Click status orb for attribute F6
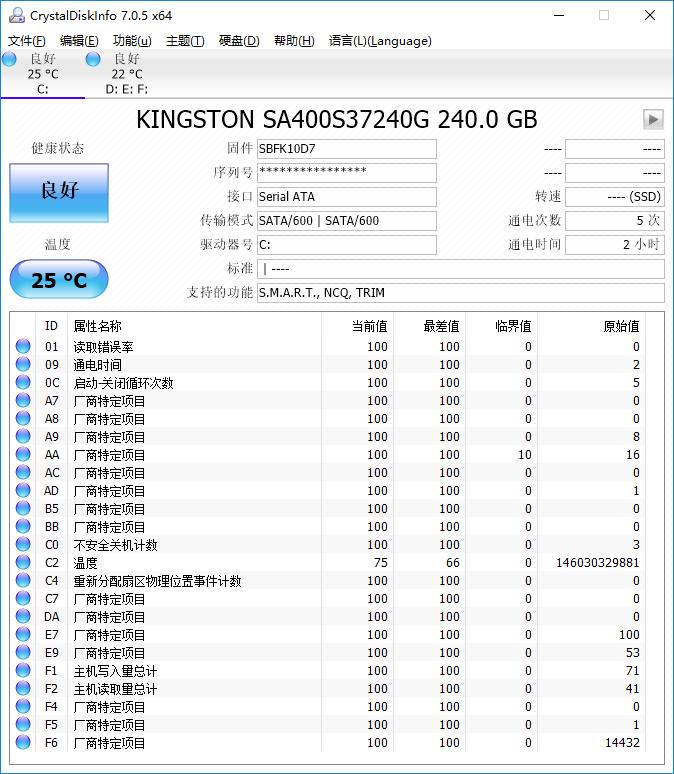This screenshot has height=774, width=674. [23, 742]
